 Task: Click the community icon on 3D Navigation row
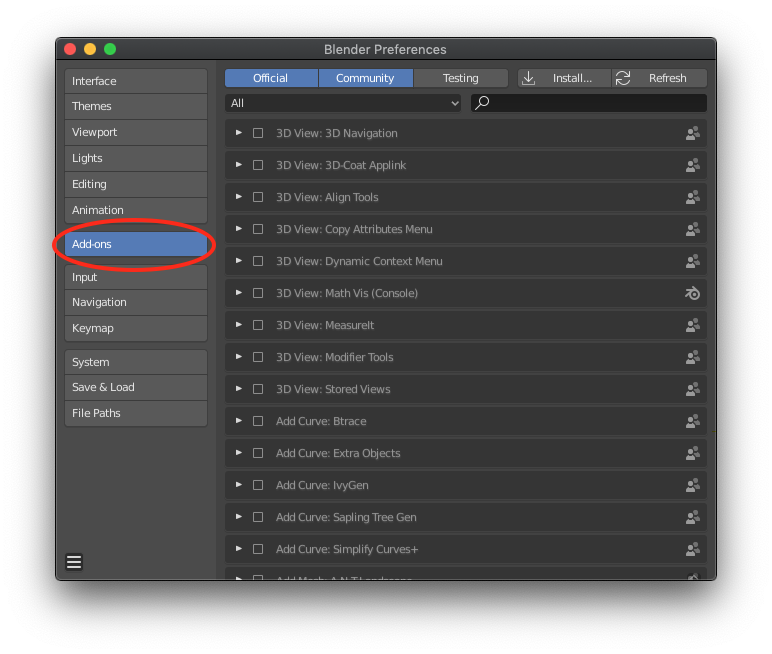click(693, 133)
